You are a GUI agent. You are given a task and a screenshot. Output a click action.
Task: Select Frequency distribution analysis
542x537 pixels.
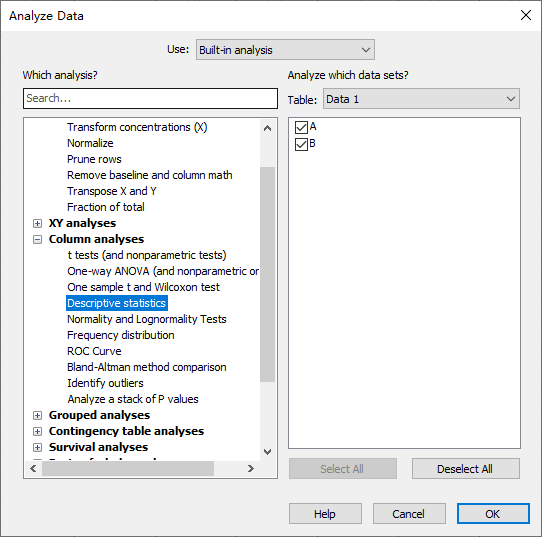click(120, 335)
